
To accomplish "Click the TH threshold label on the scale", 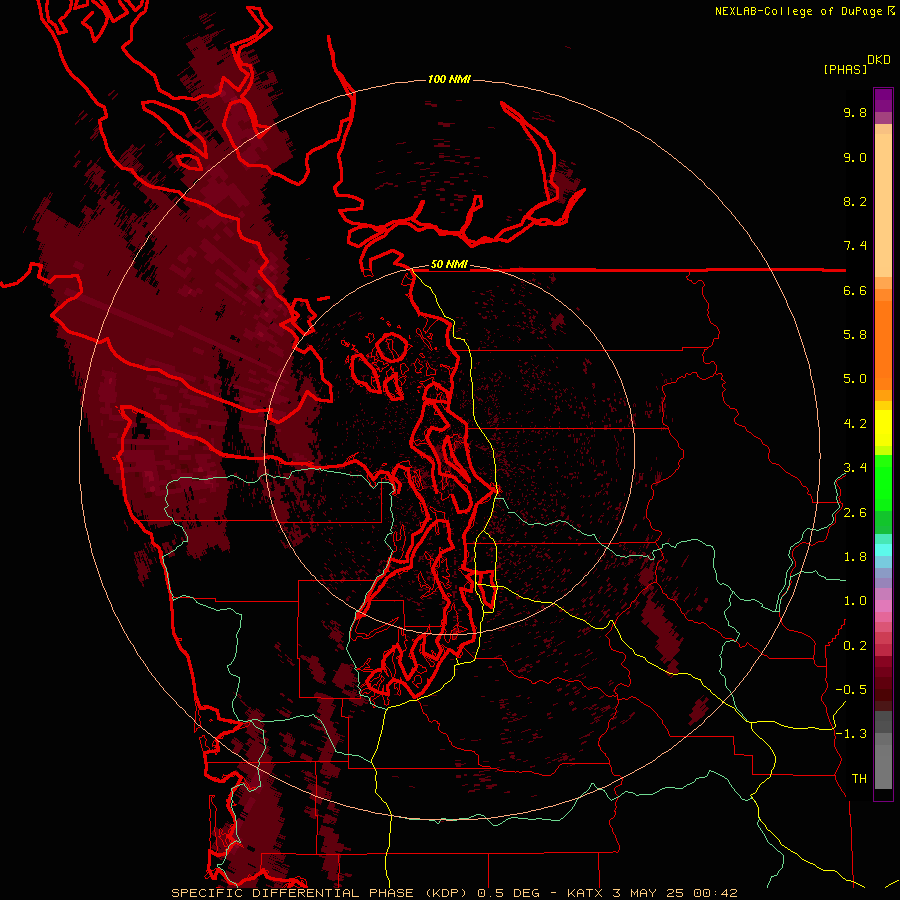I will pos(859,779).
